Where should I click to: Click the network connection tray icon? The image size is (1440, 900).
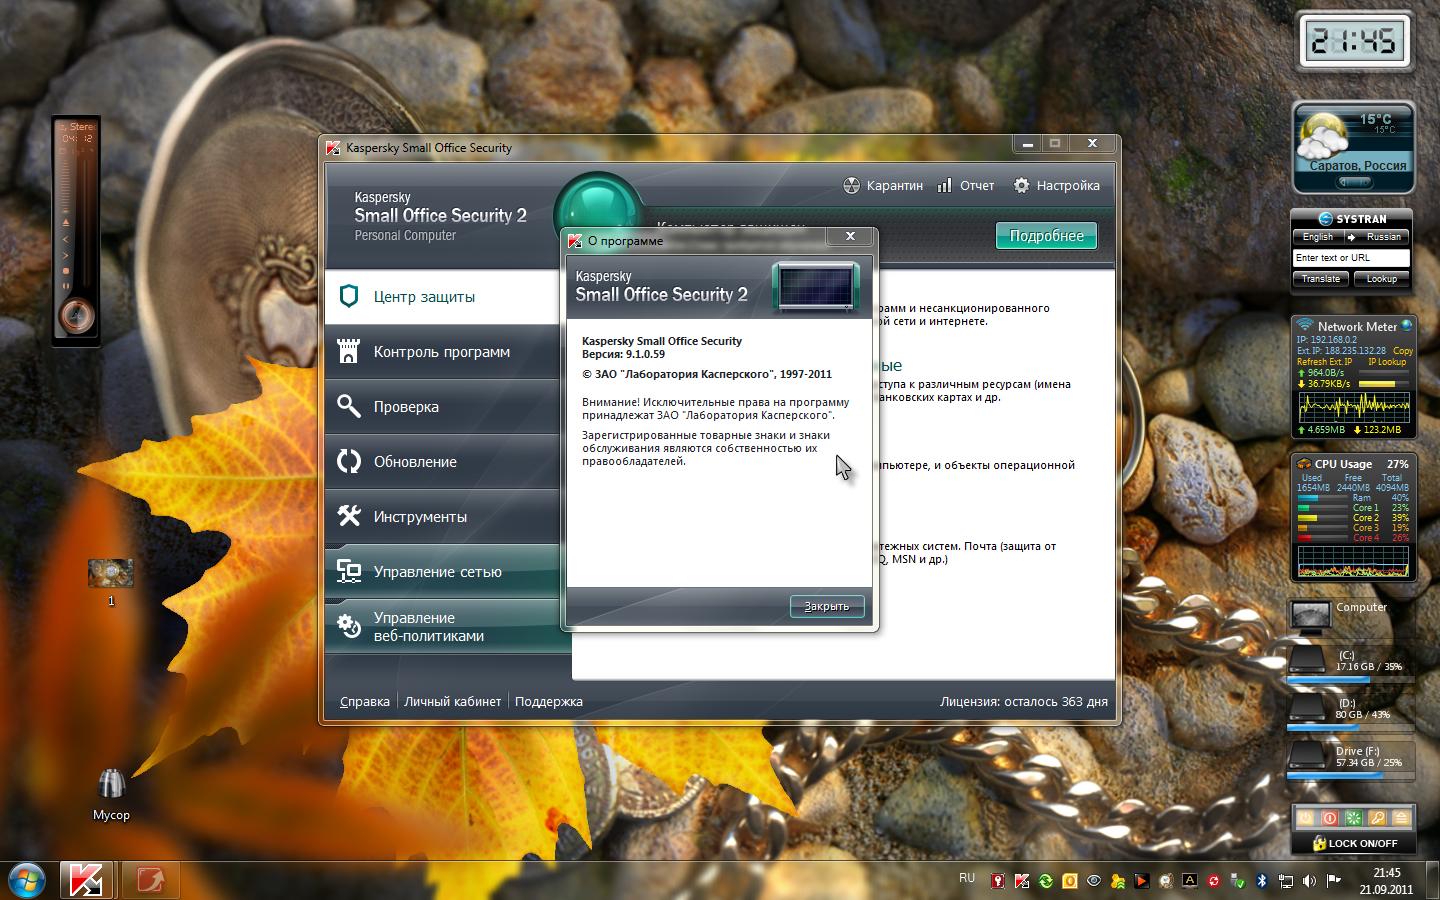point(1286,881)
